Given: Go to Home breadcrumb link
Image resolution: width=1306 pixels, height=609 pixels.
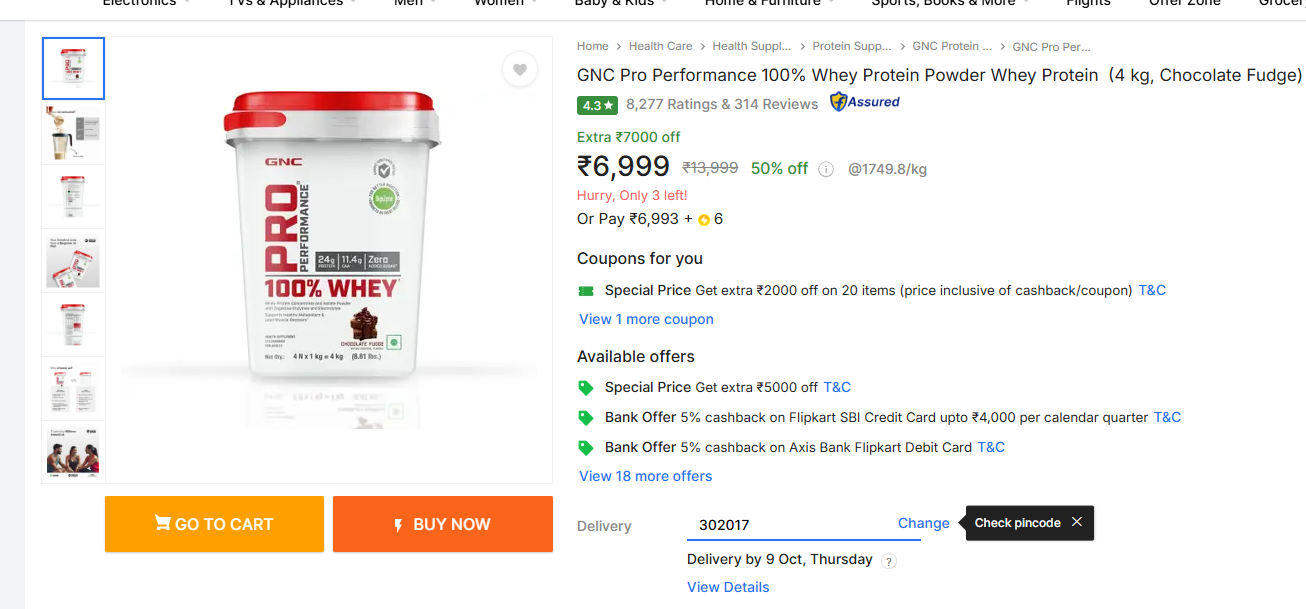Looking at the screenshot, I should point(592,46).
